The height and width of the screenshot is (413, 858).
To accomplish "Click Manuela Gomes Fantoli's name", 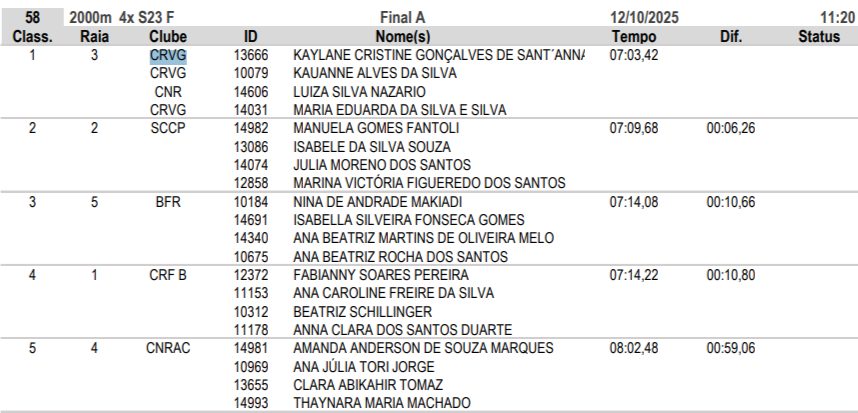I will [x=376, y=129].
